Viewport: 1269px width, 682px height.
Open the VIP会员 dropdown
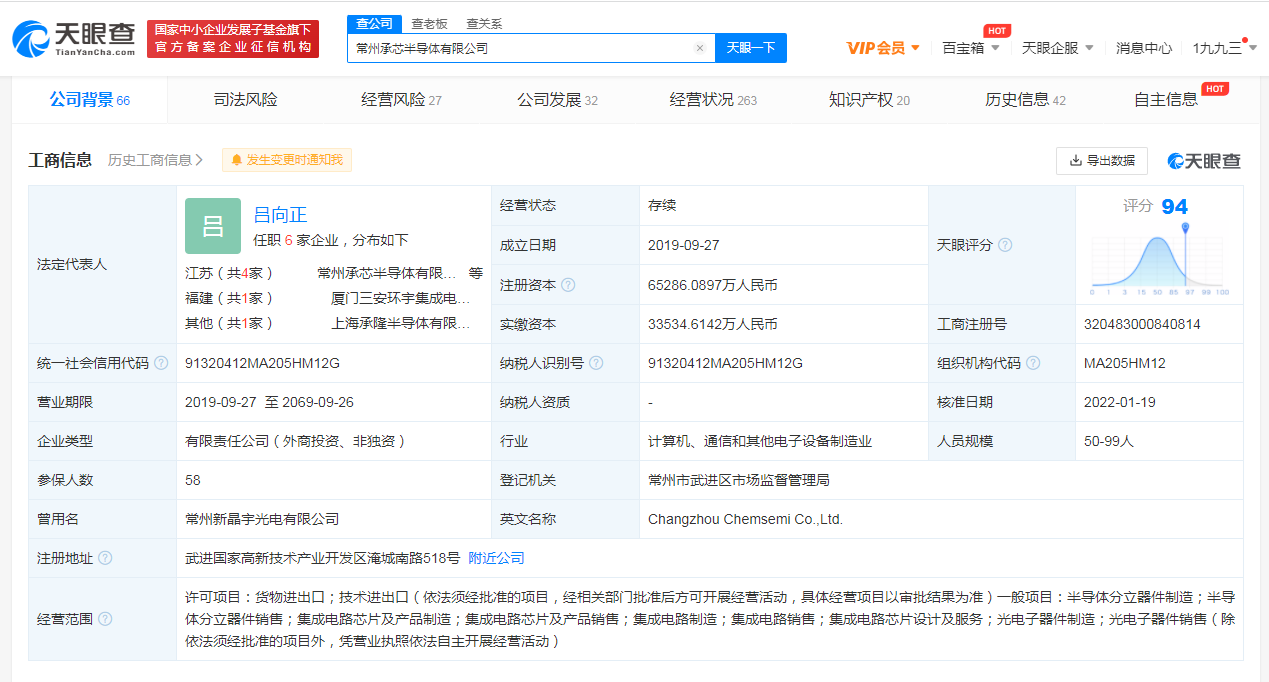883,48
